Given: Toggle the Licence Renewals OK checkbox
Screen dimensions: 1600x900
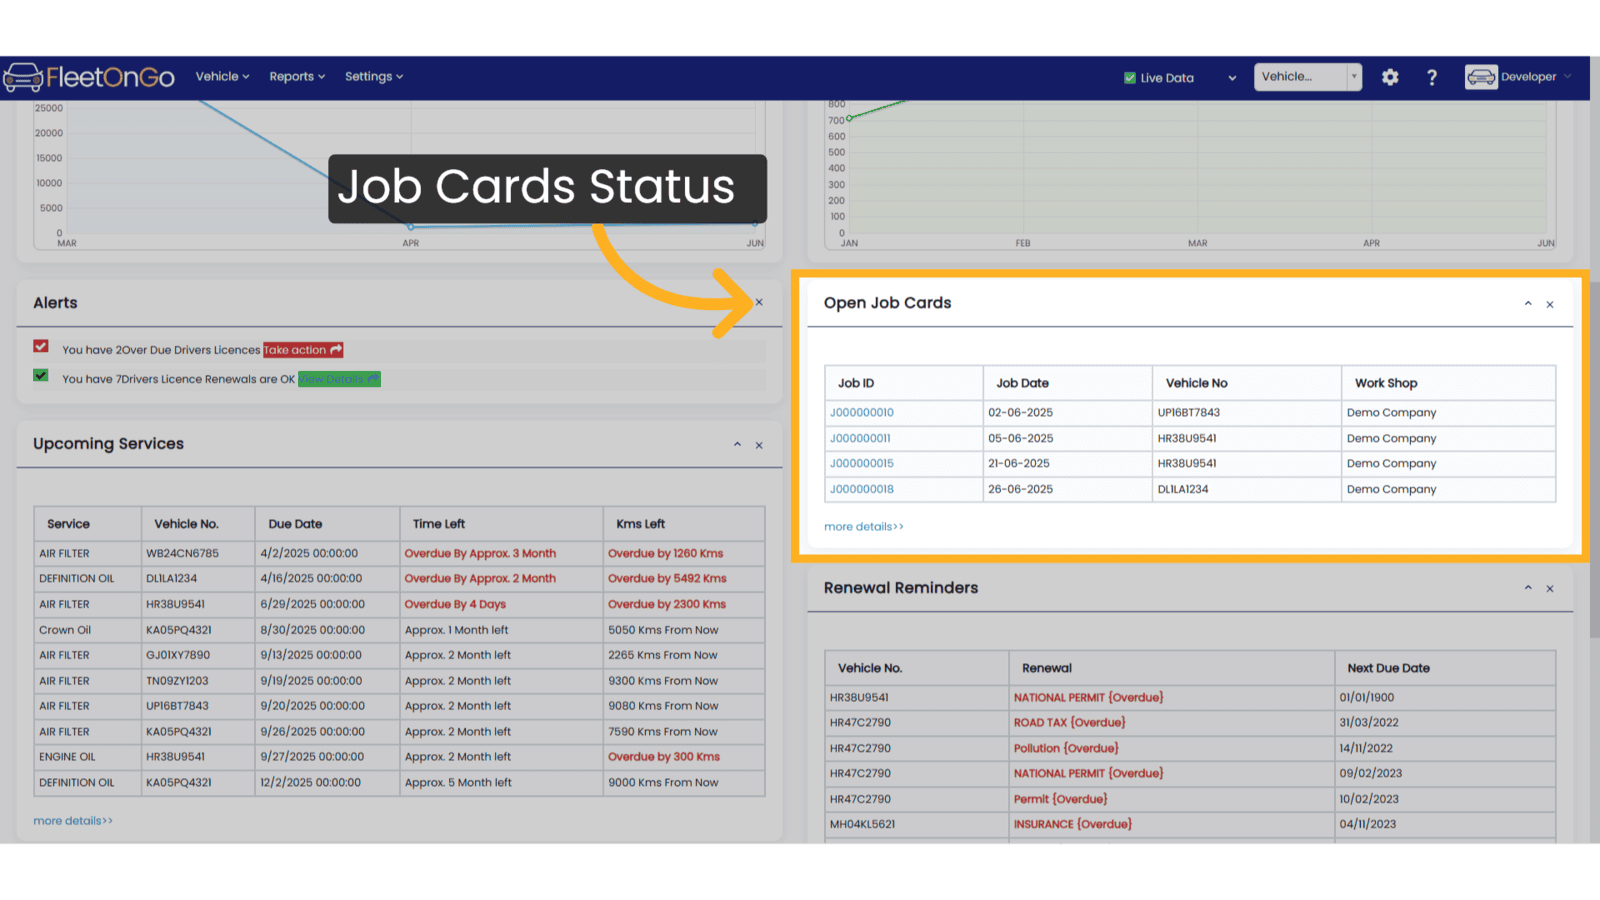Looking at the screenshot, I should click(41, 375).
